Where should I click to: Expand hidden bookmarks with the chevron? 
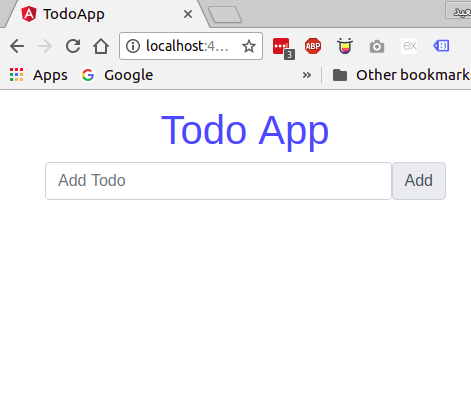pos(307,75)
